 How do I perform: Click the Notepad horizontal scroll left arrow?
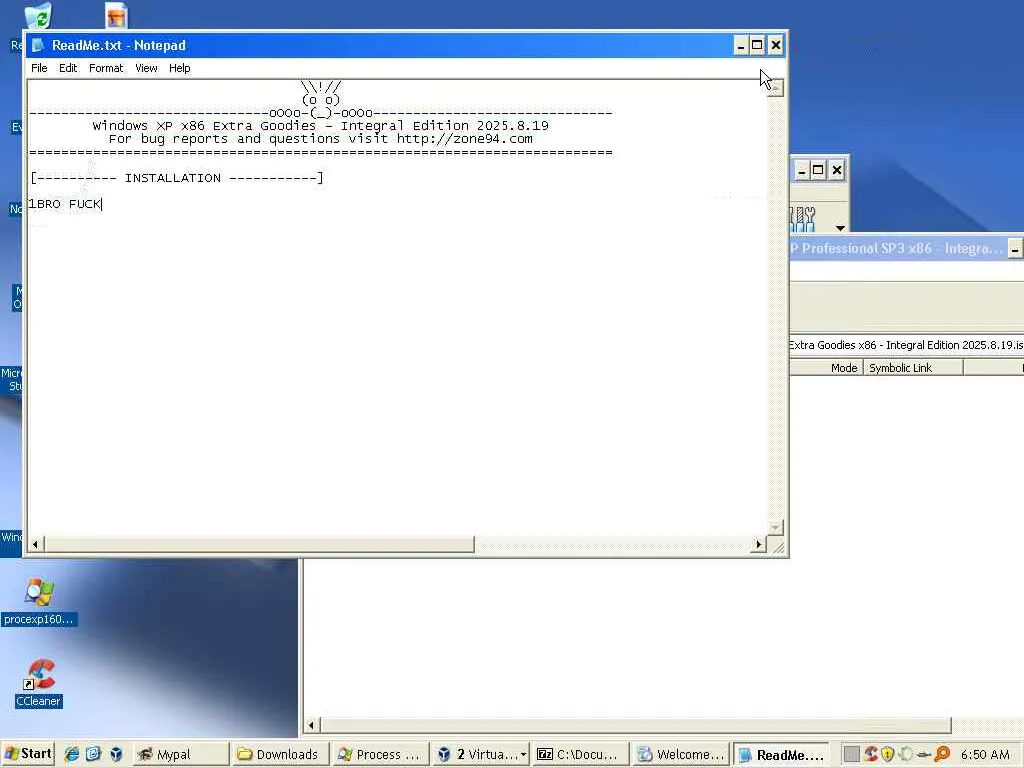[36, 544]
